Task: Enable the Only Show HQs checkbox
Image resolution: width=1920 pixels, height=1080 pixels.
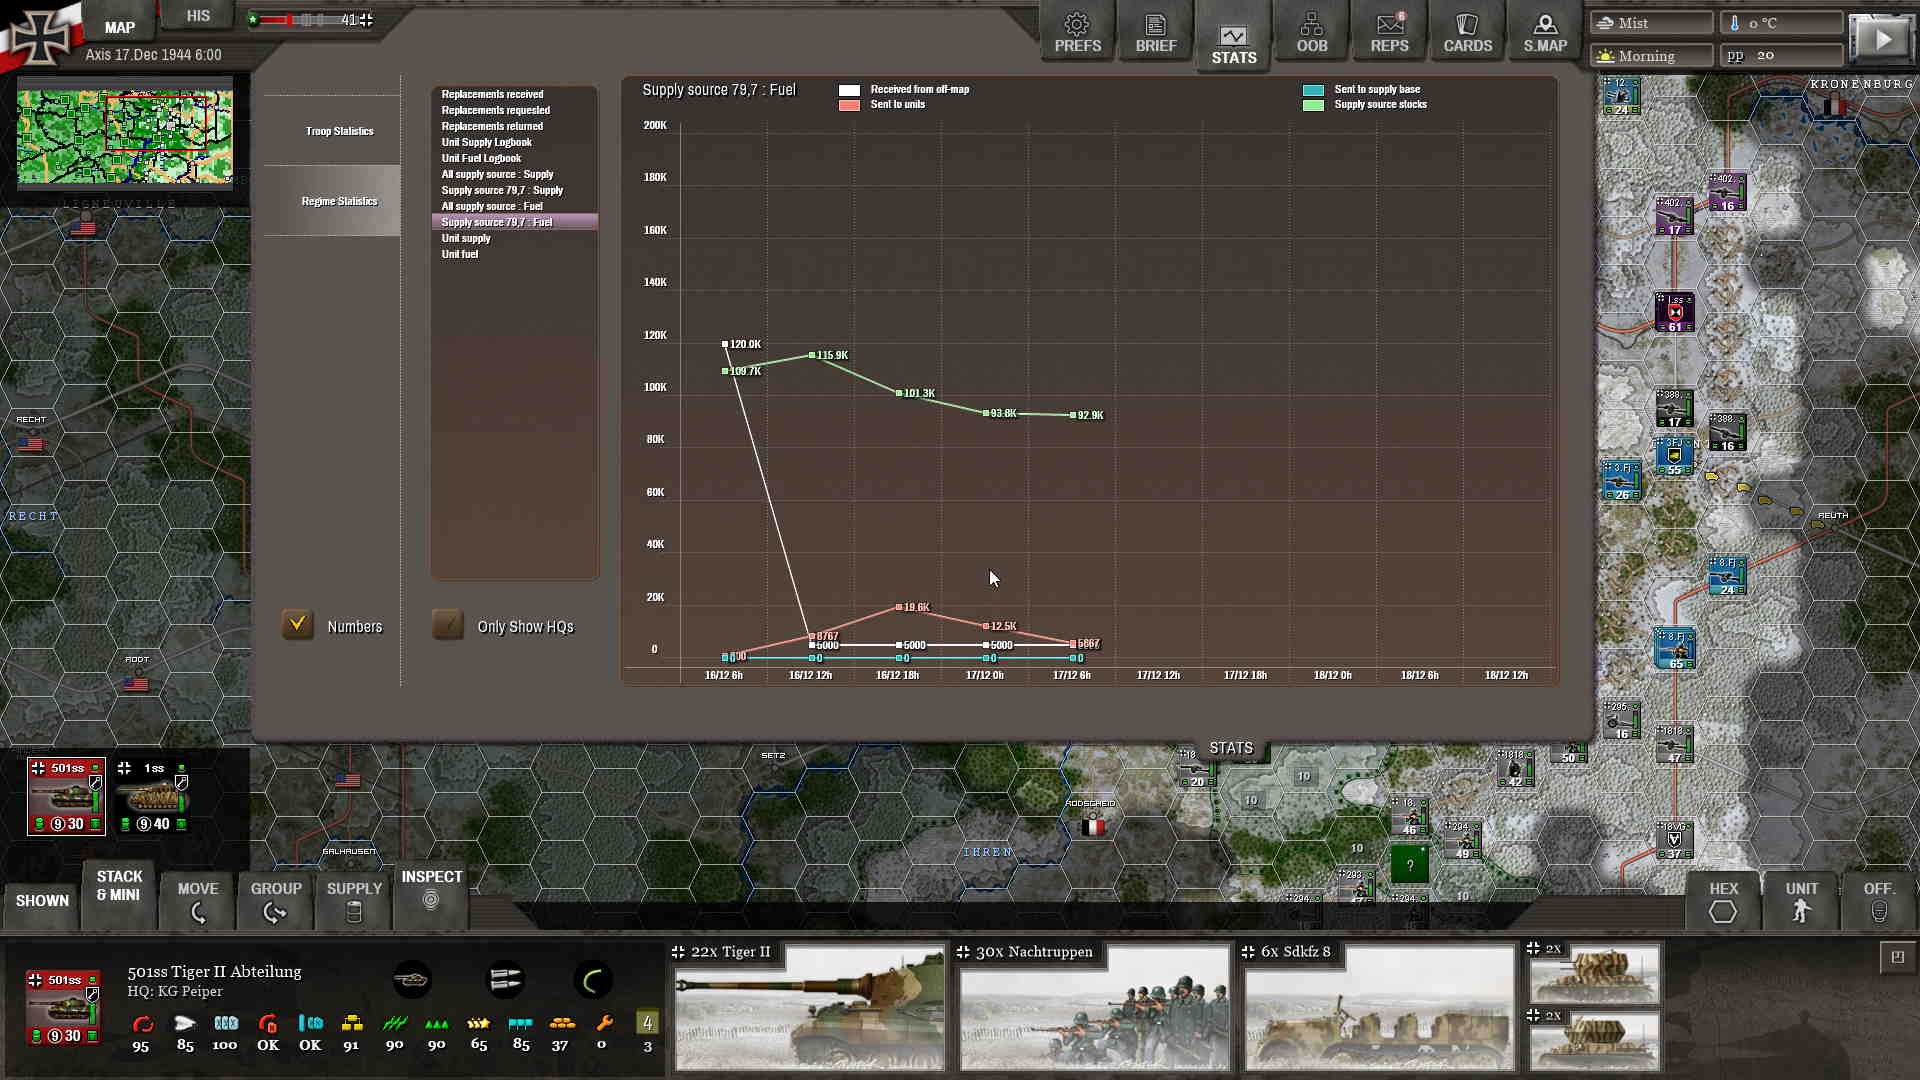Action: pyautogui.click(x=448, y=625)
